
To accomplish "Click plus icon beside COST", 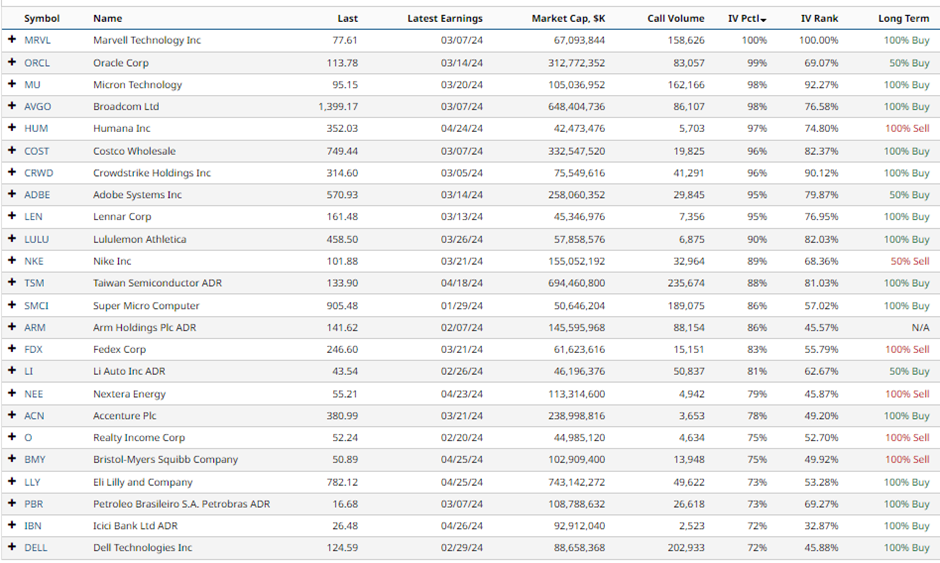I will [12, 151].
